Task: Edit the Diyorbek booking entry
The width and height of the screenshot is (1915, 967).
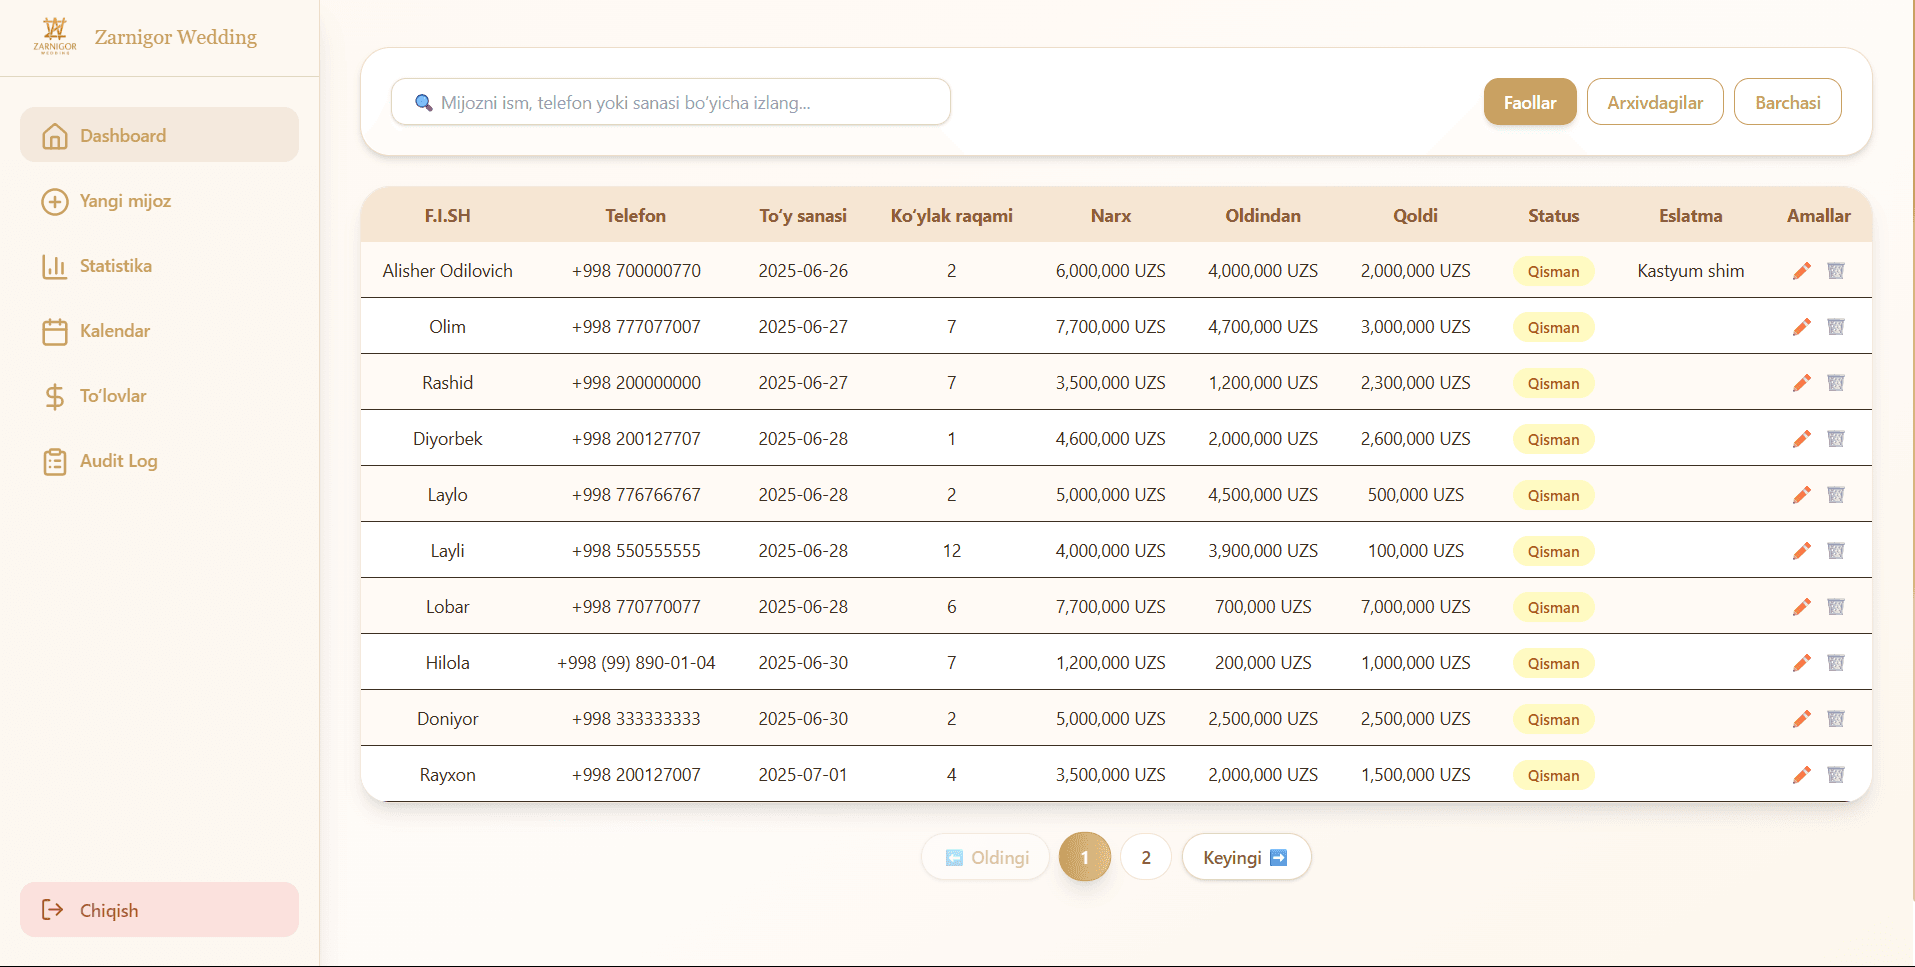Action: coord(1801,439)
